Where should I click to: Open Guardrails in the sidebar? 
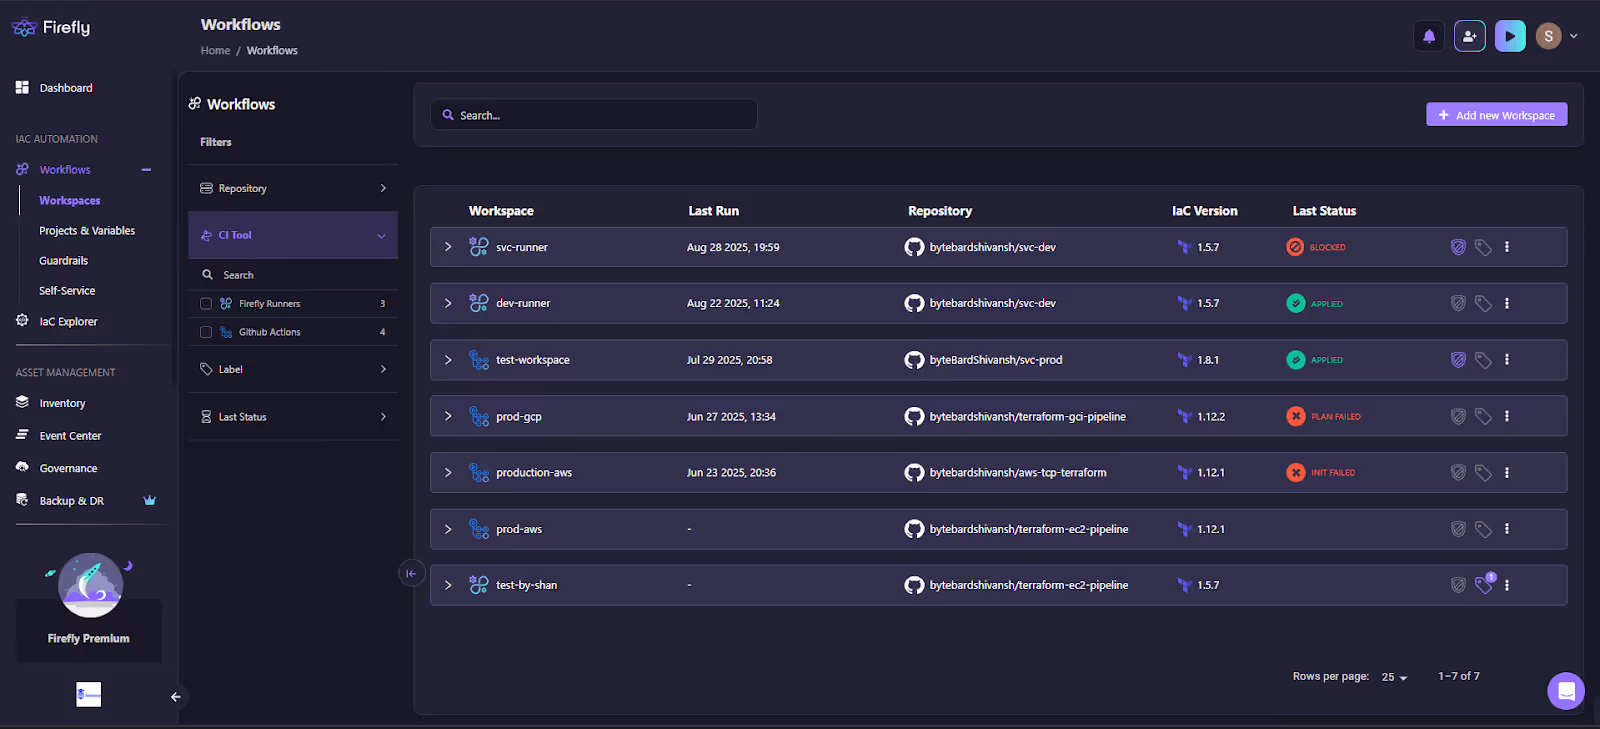[x=64, y=261]
